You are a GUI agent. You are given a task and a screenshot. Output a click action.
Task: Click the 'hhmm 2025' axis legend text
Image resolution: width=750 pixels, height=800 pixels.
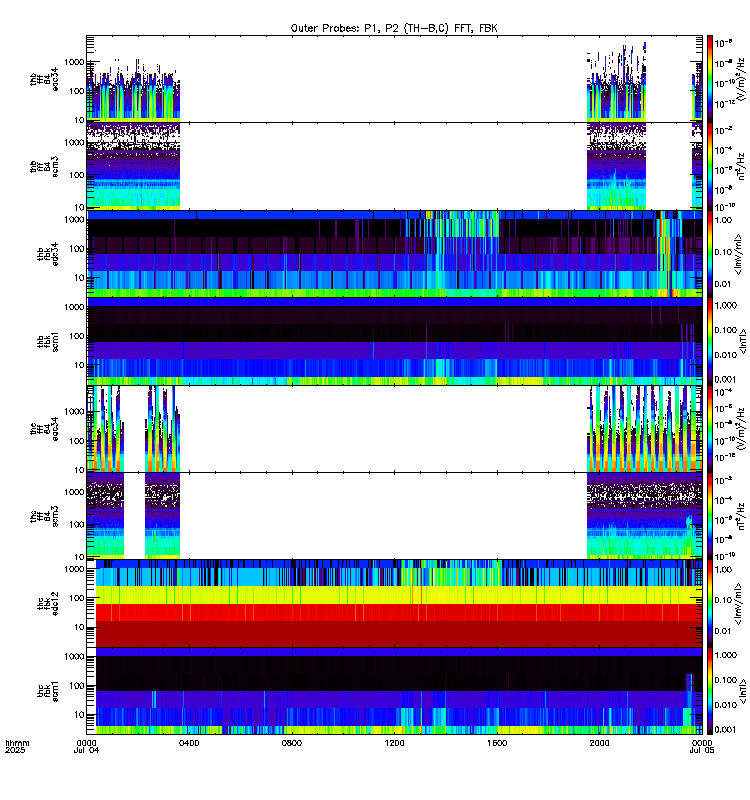pyautogui.click(x=17, y=746)
